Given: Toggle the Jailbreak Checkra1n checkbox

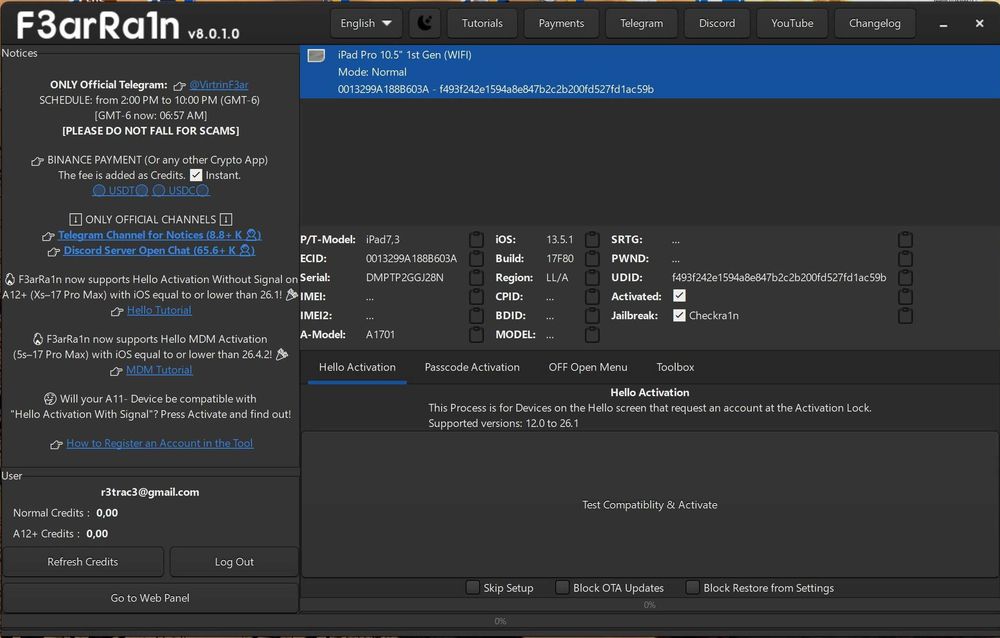Looking at the screenshot, I should 679,315.
